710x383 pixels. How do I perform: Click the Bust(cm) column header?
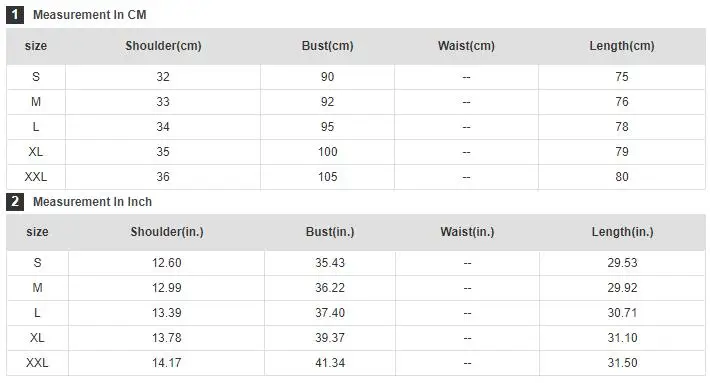point(327,46)
